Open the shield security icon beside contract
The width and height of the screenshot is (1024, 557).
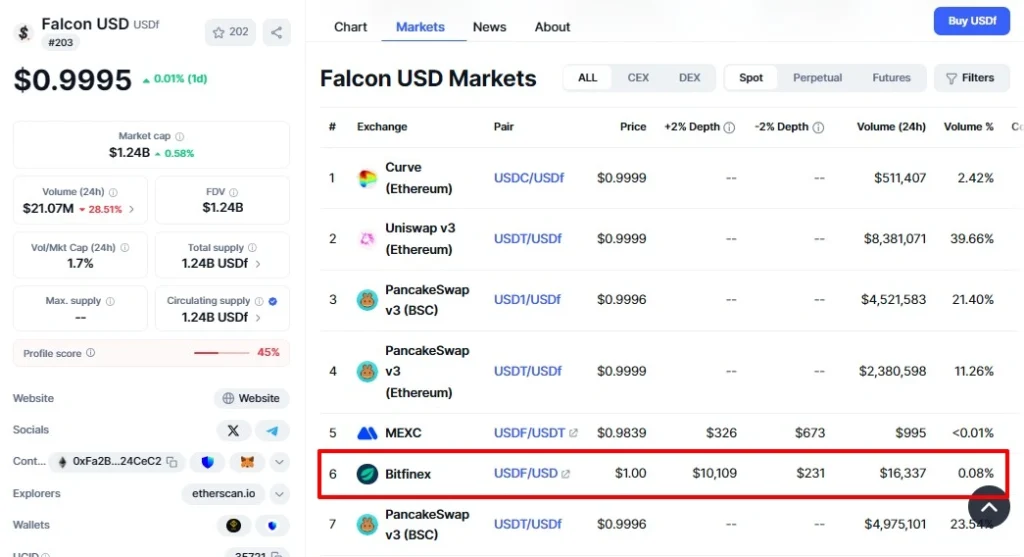click(208, 462)
